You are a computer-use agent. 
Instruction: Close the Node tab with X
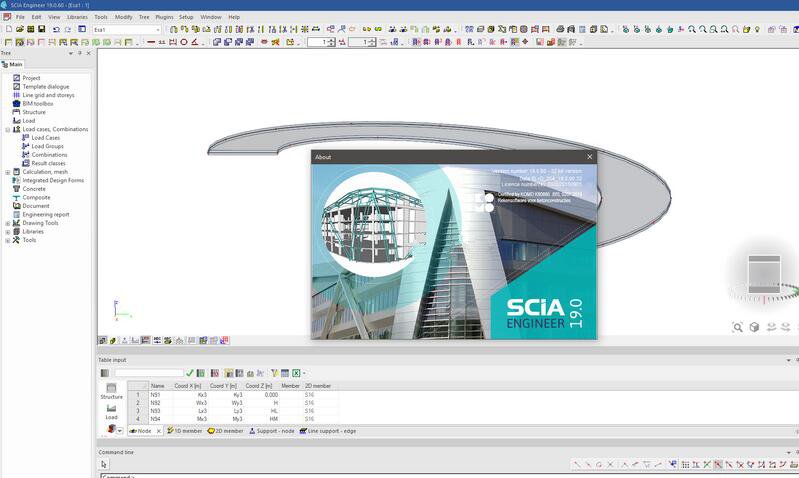(158, 431)
